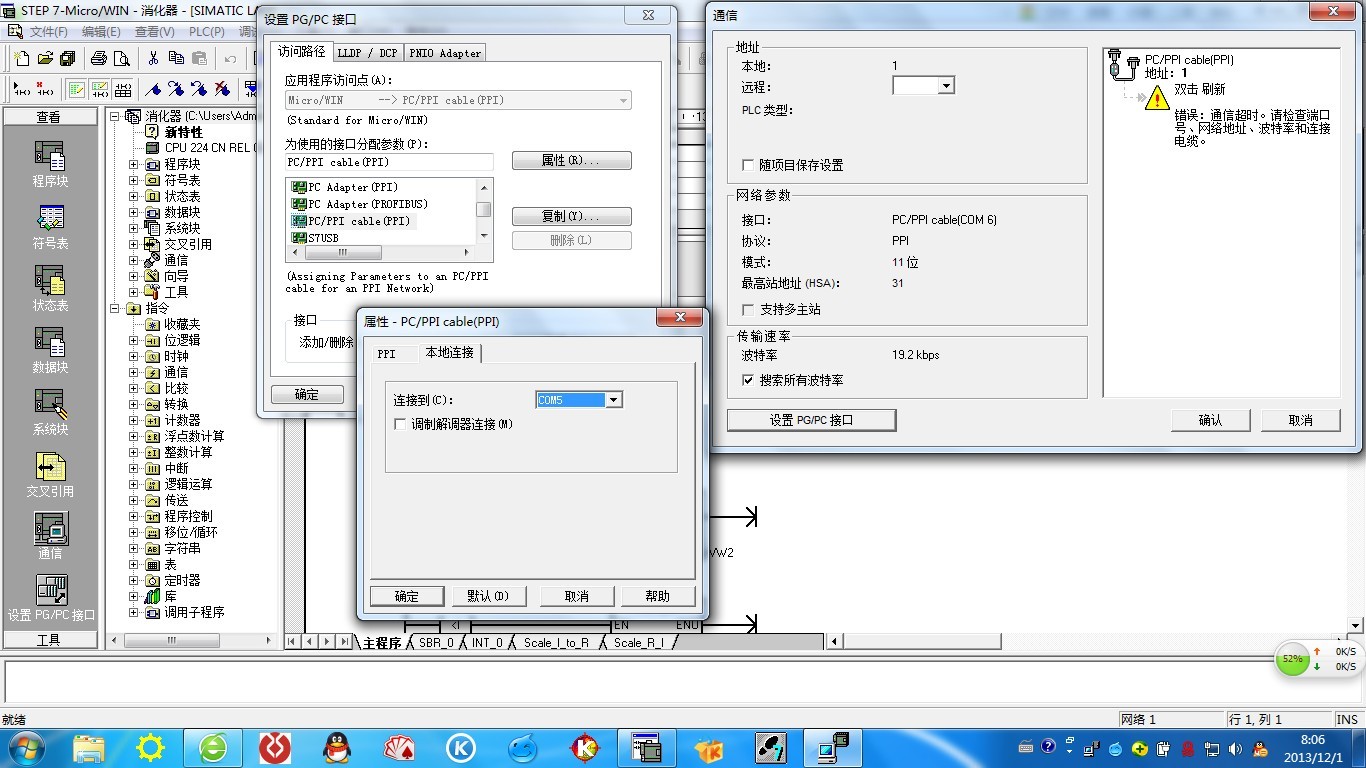Screen dimensions: 1366x768
Task: Expand the 调用子程序 tree node
Action: pyautogui.click(x=134, y=612)
